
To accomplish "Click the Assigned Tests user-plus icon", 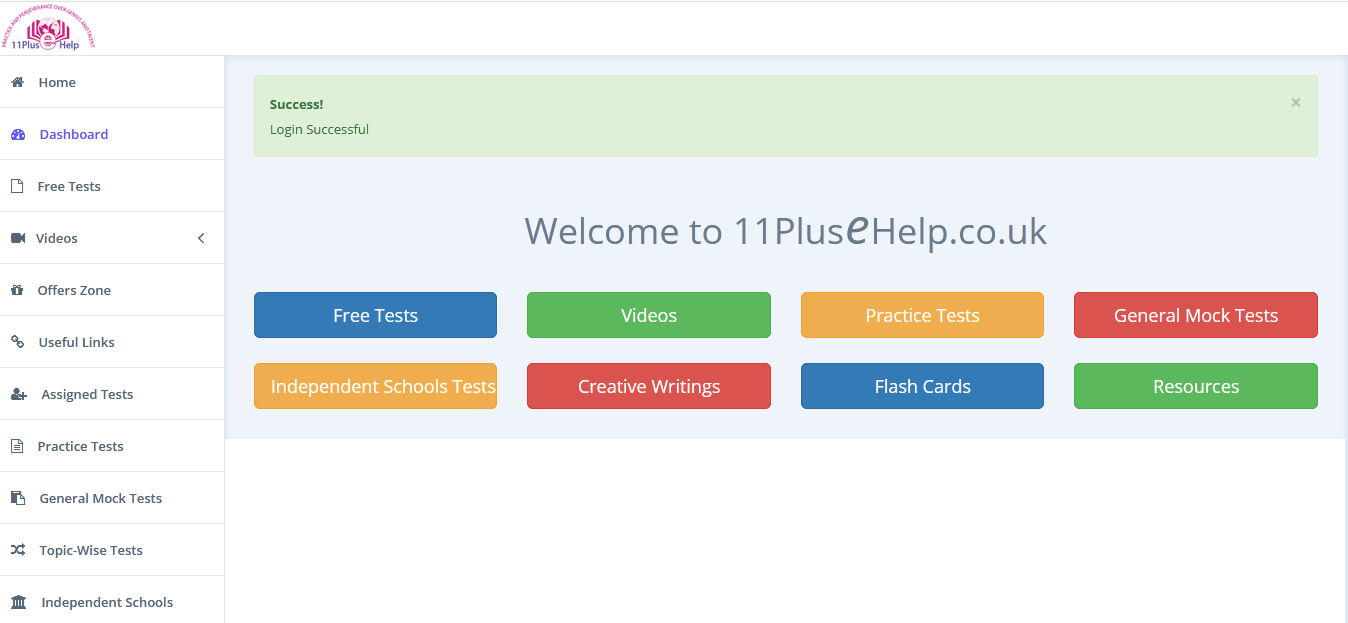I will (x=19, y=394).
